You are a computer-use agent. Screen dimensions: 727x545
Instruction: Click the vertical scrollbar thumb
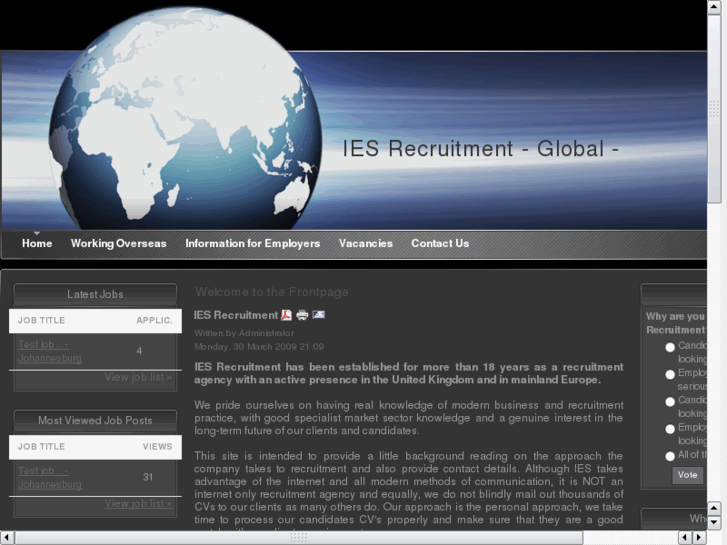714,108
